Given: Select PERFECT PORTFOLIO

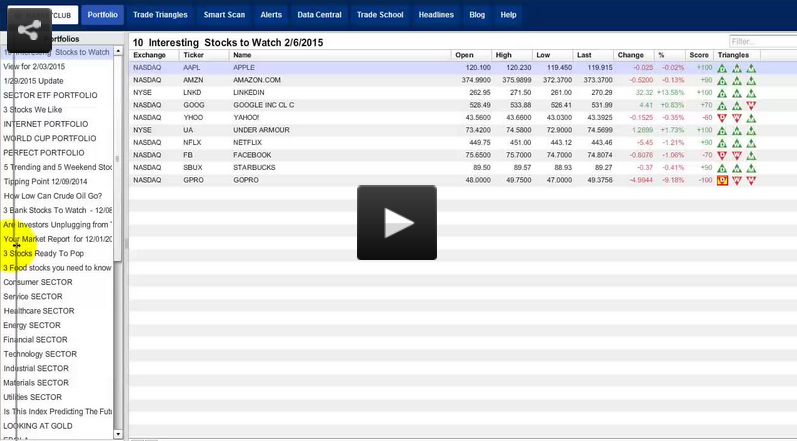Looking at the screenshot, I should tap(44, 152).
